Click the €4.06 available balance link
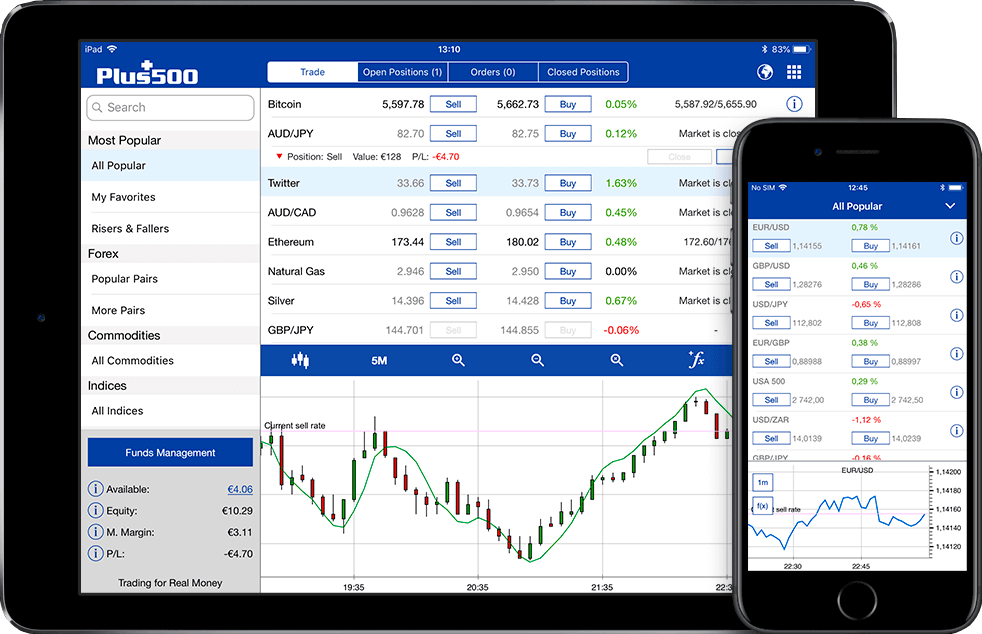 tap(240, 489)
